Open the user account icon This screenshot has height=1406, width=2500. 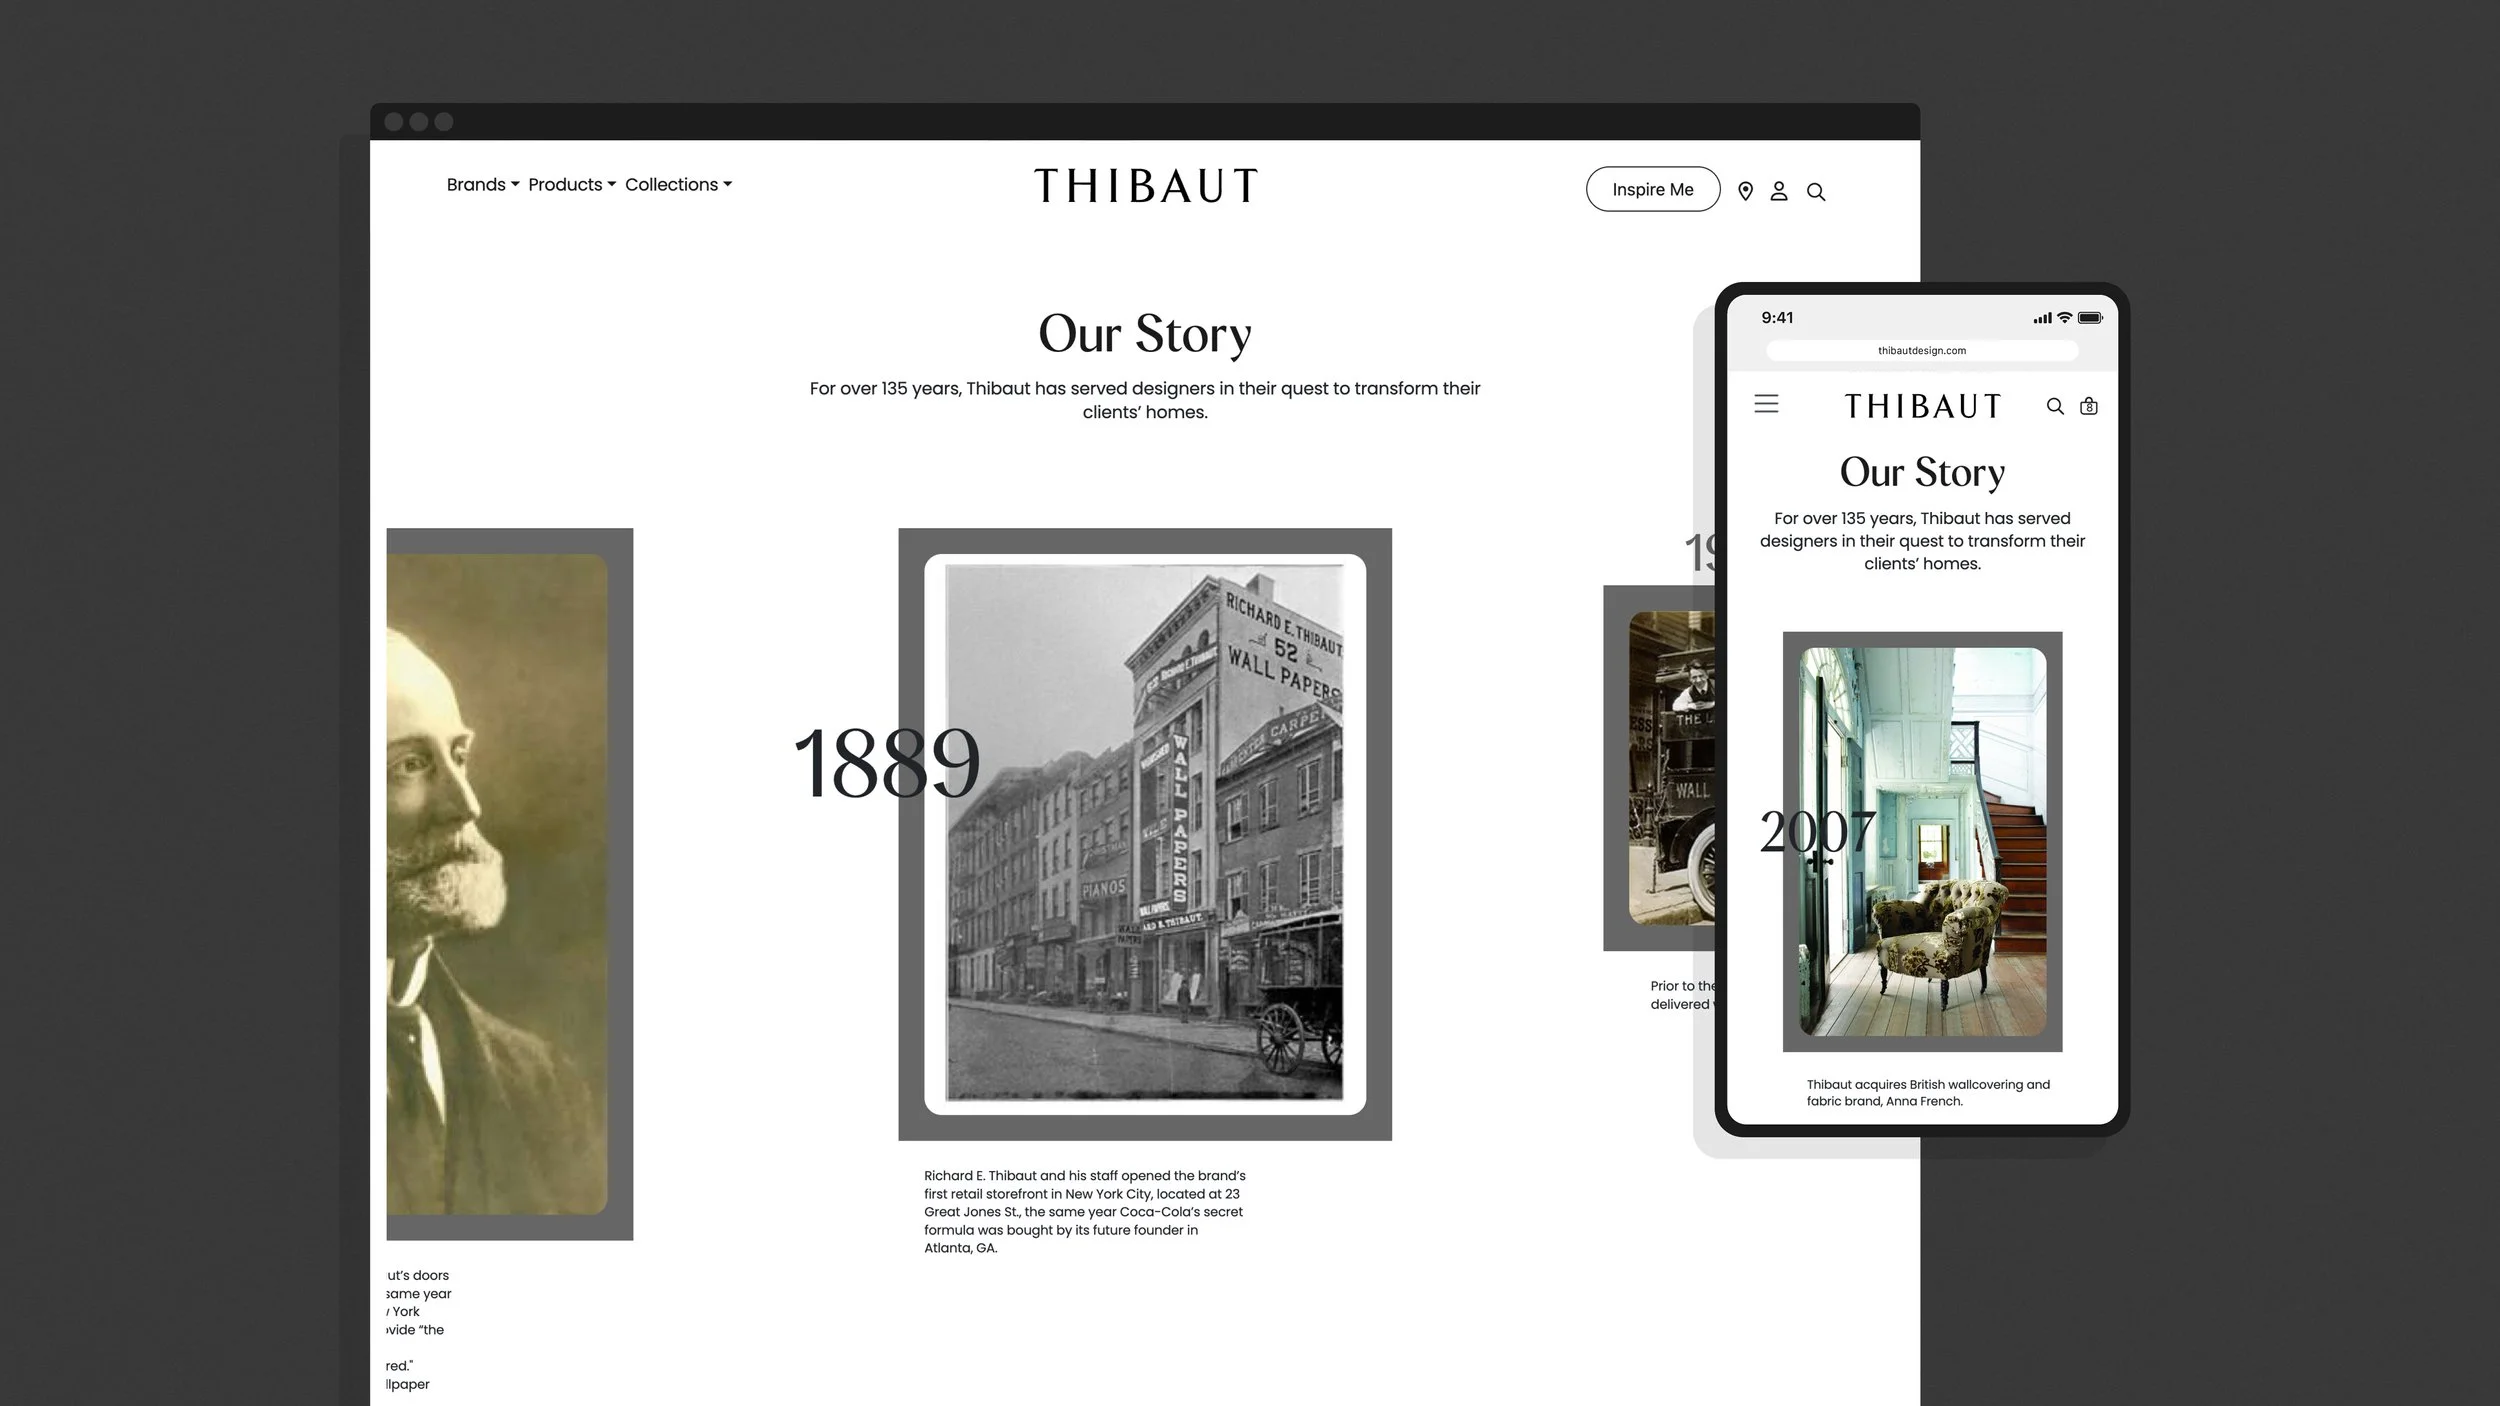tap(1779, 191)
